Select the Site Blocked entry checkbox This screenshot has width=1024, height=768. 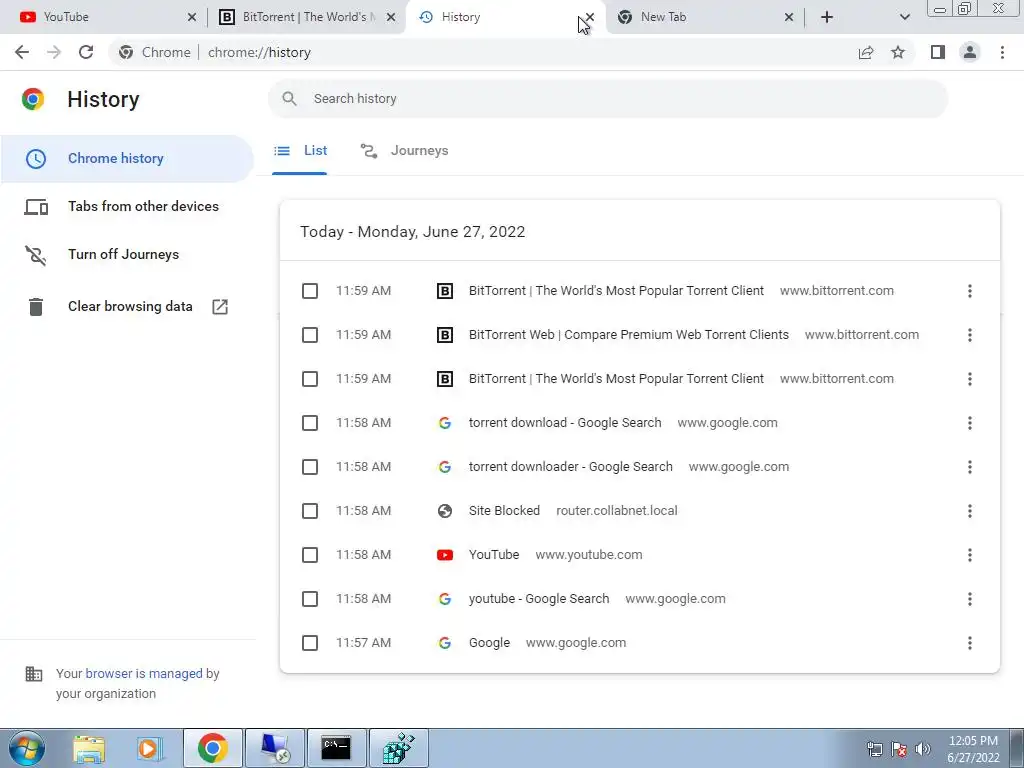[310, 511]
